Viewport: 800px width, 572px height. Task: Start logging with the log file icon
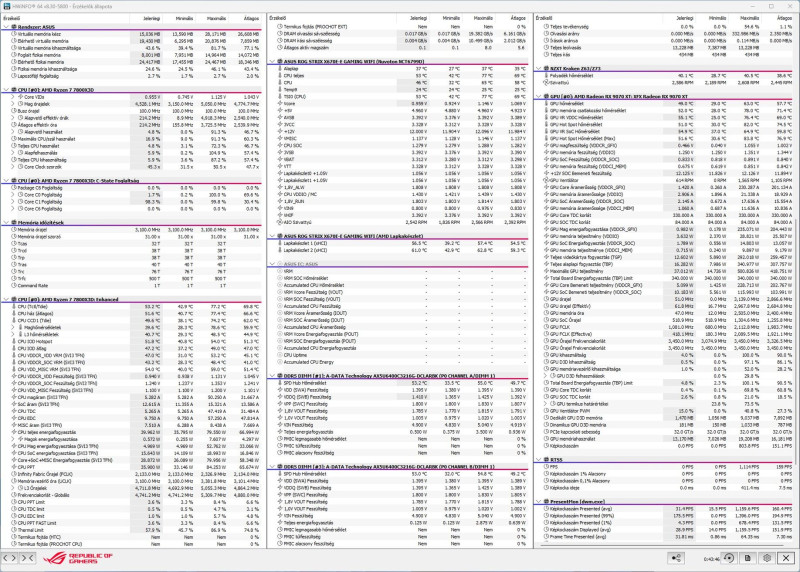[748, 558]
